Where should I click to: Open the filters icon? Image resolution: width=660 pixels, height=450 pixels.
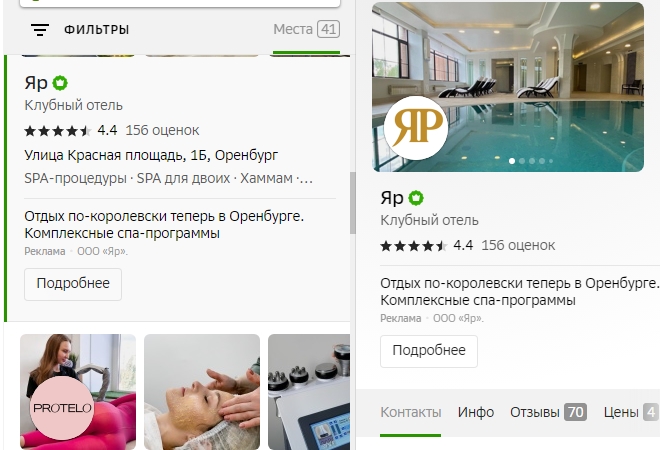click(x=40, y=29)
